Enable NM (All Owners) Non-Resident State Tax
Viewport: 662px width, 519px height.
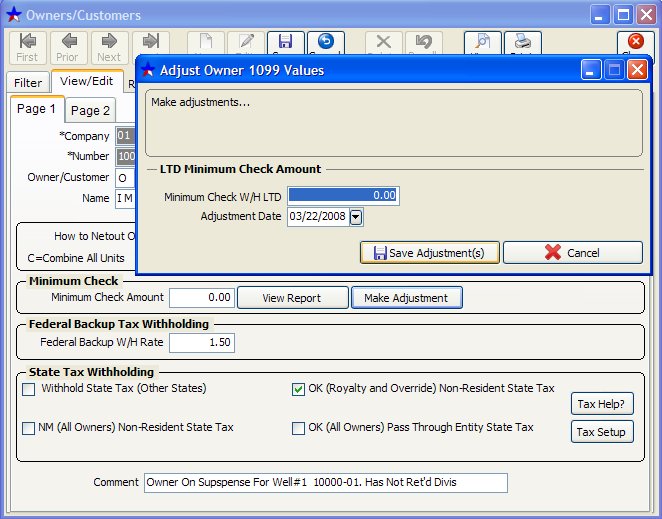tap(29, 428)
